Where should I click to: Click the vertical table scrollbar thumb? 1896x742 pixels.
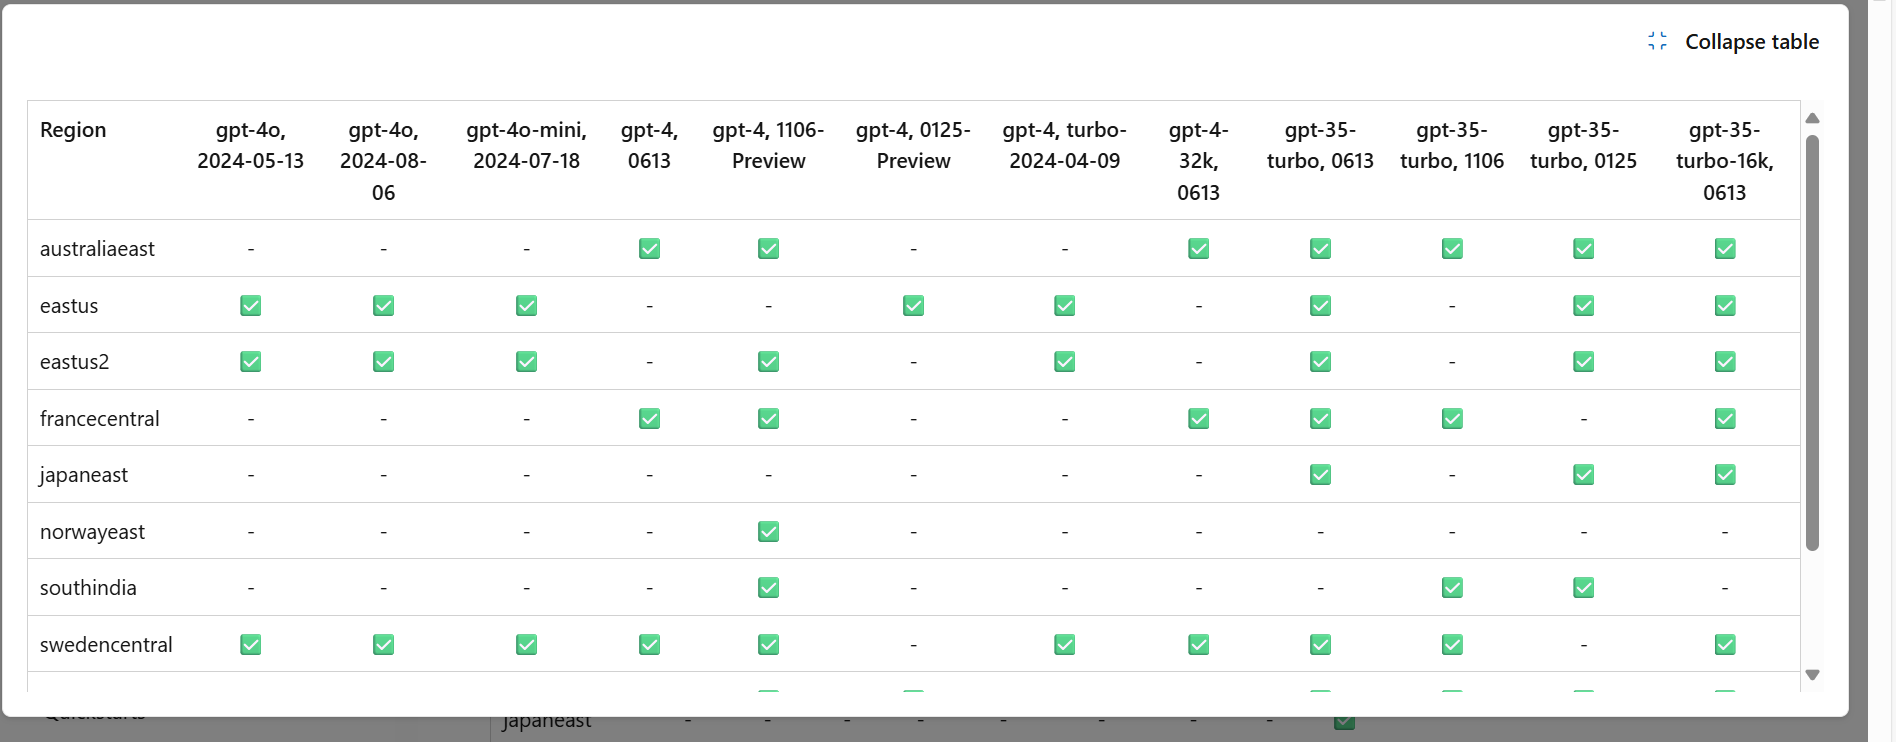click(1812, 342)
